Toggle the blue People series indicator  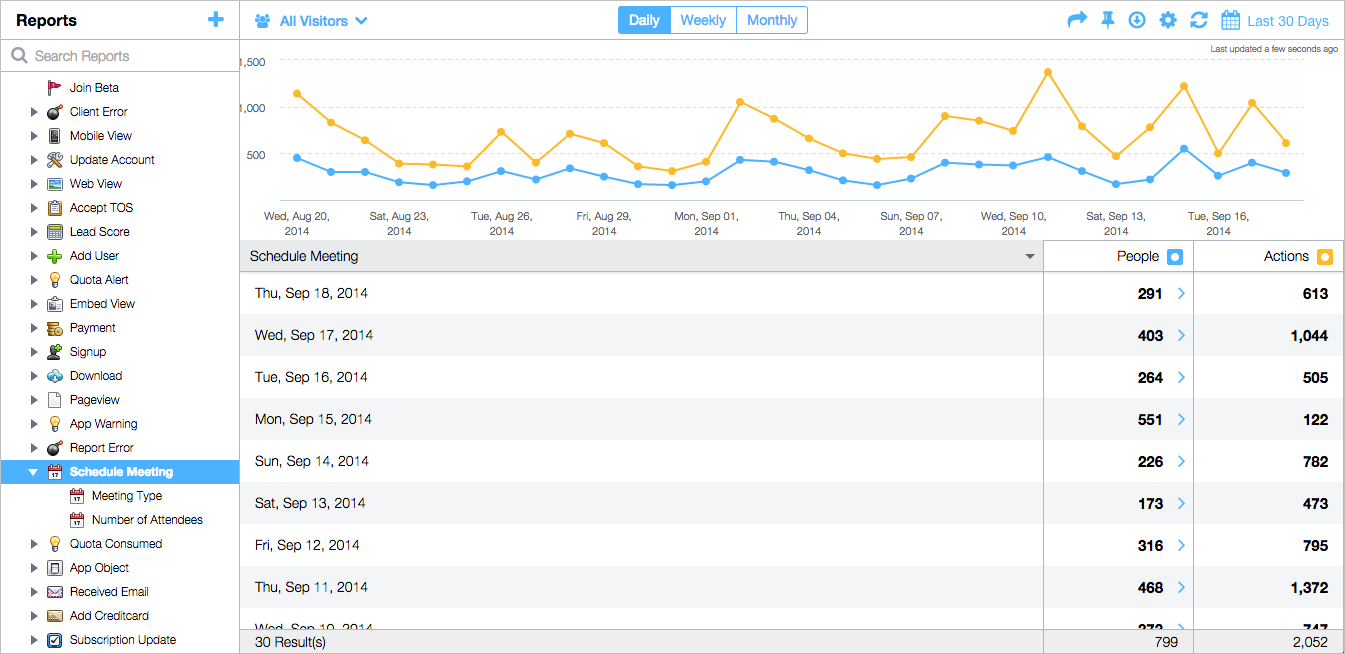(x=1177, y=255)
